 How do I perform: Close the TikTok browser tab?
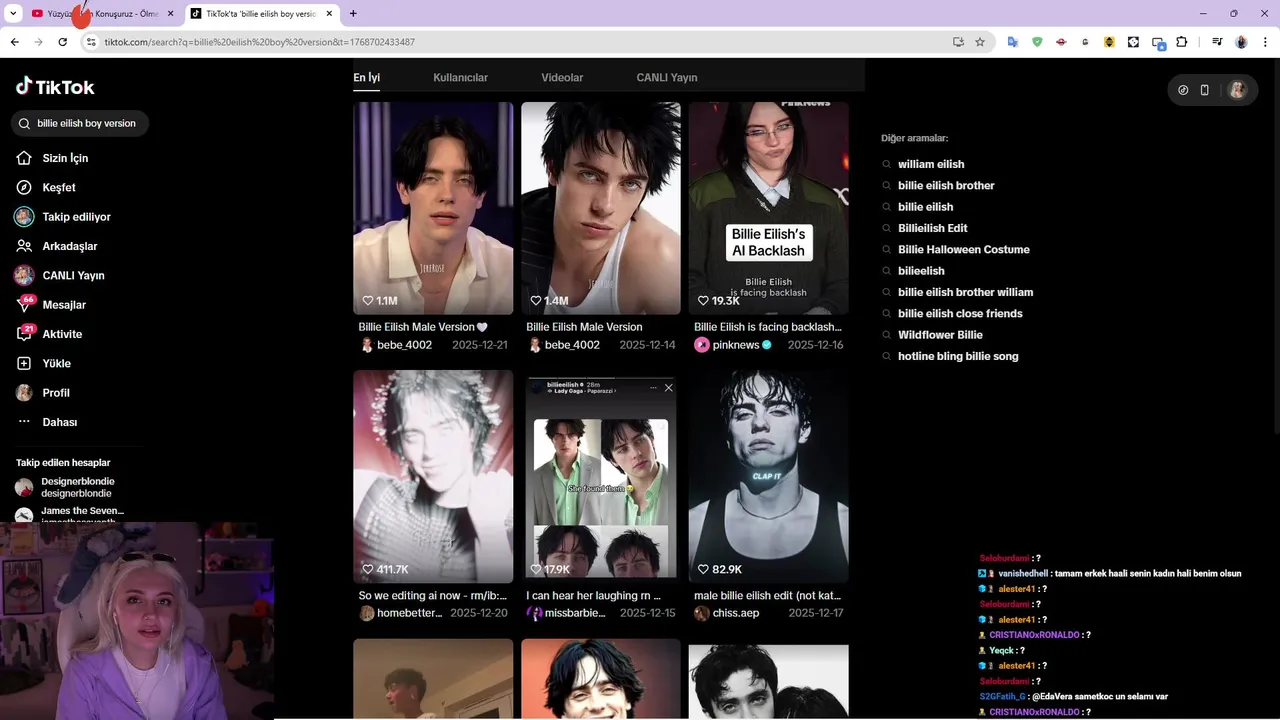pos(329,14)
